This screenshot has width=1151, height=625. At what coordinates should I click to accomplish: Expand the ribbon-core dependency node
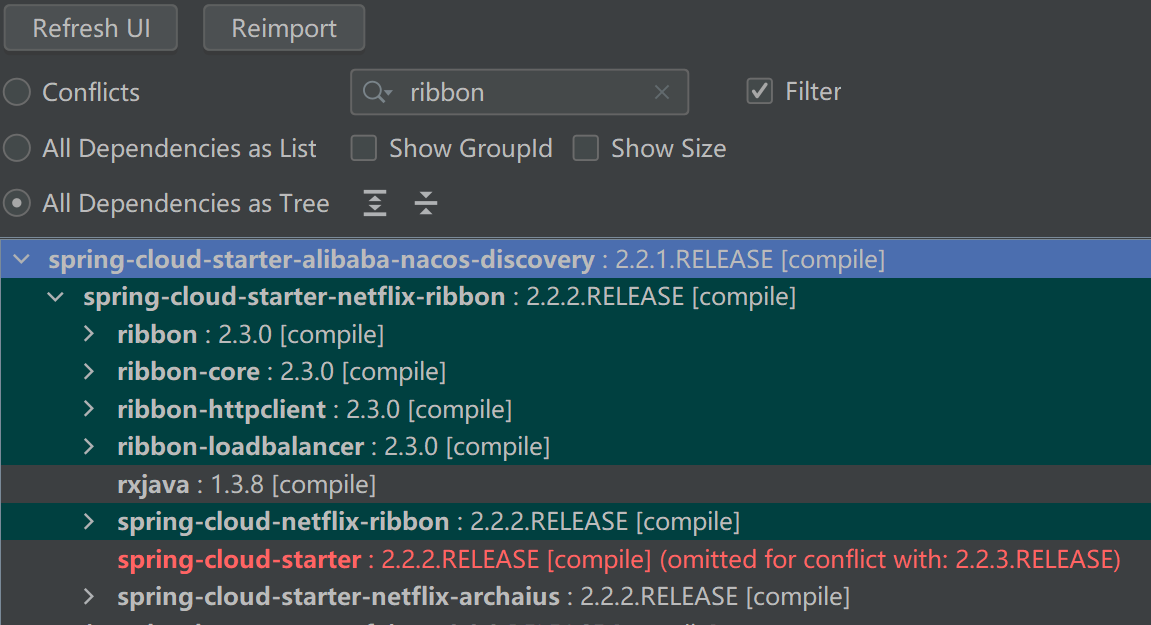coord(89,372)
